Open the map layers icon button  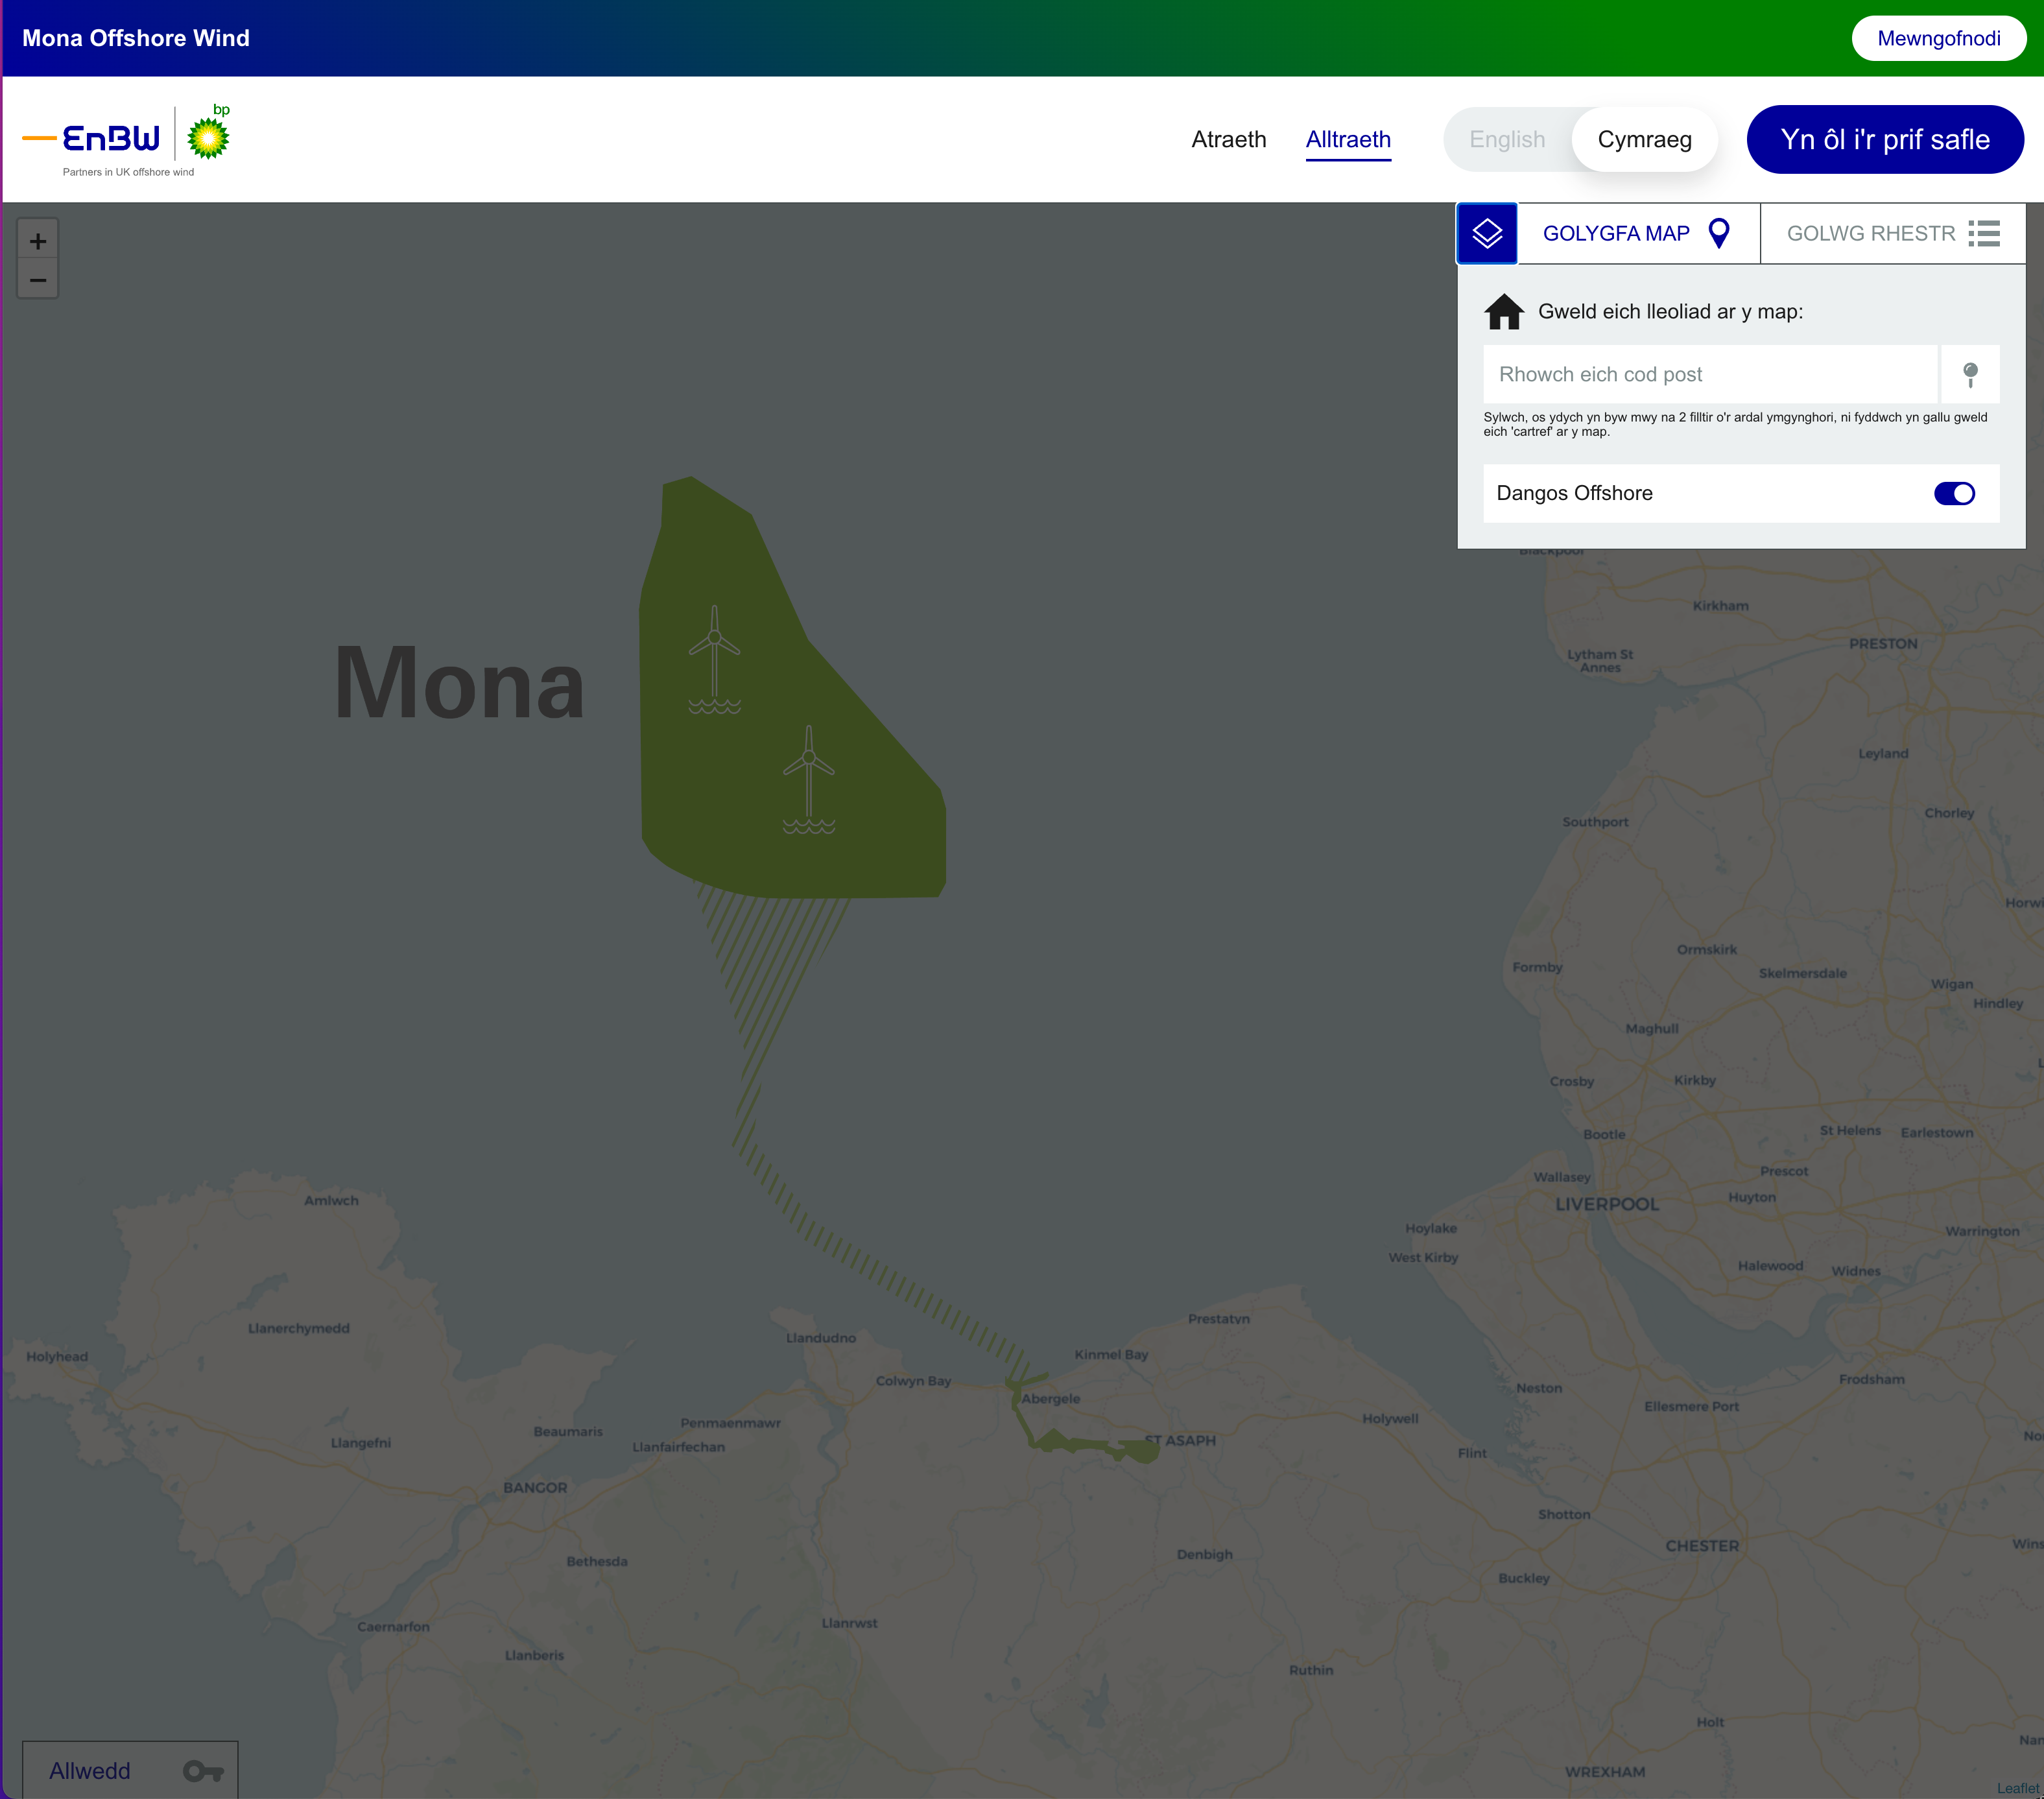1487,234
